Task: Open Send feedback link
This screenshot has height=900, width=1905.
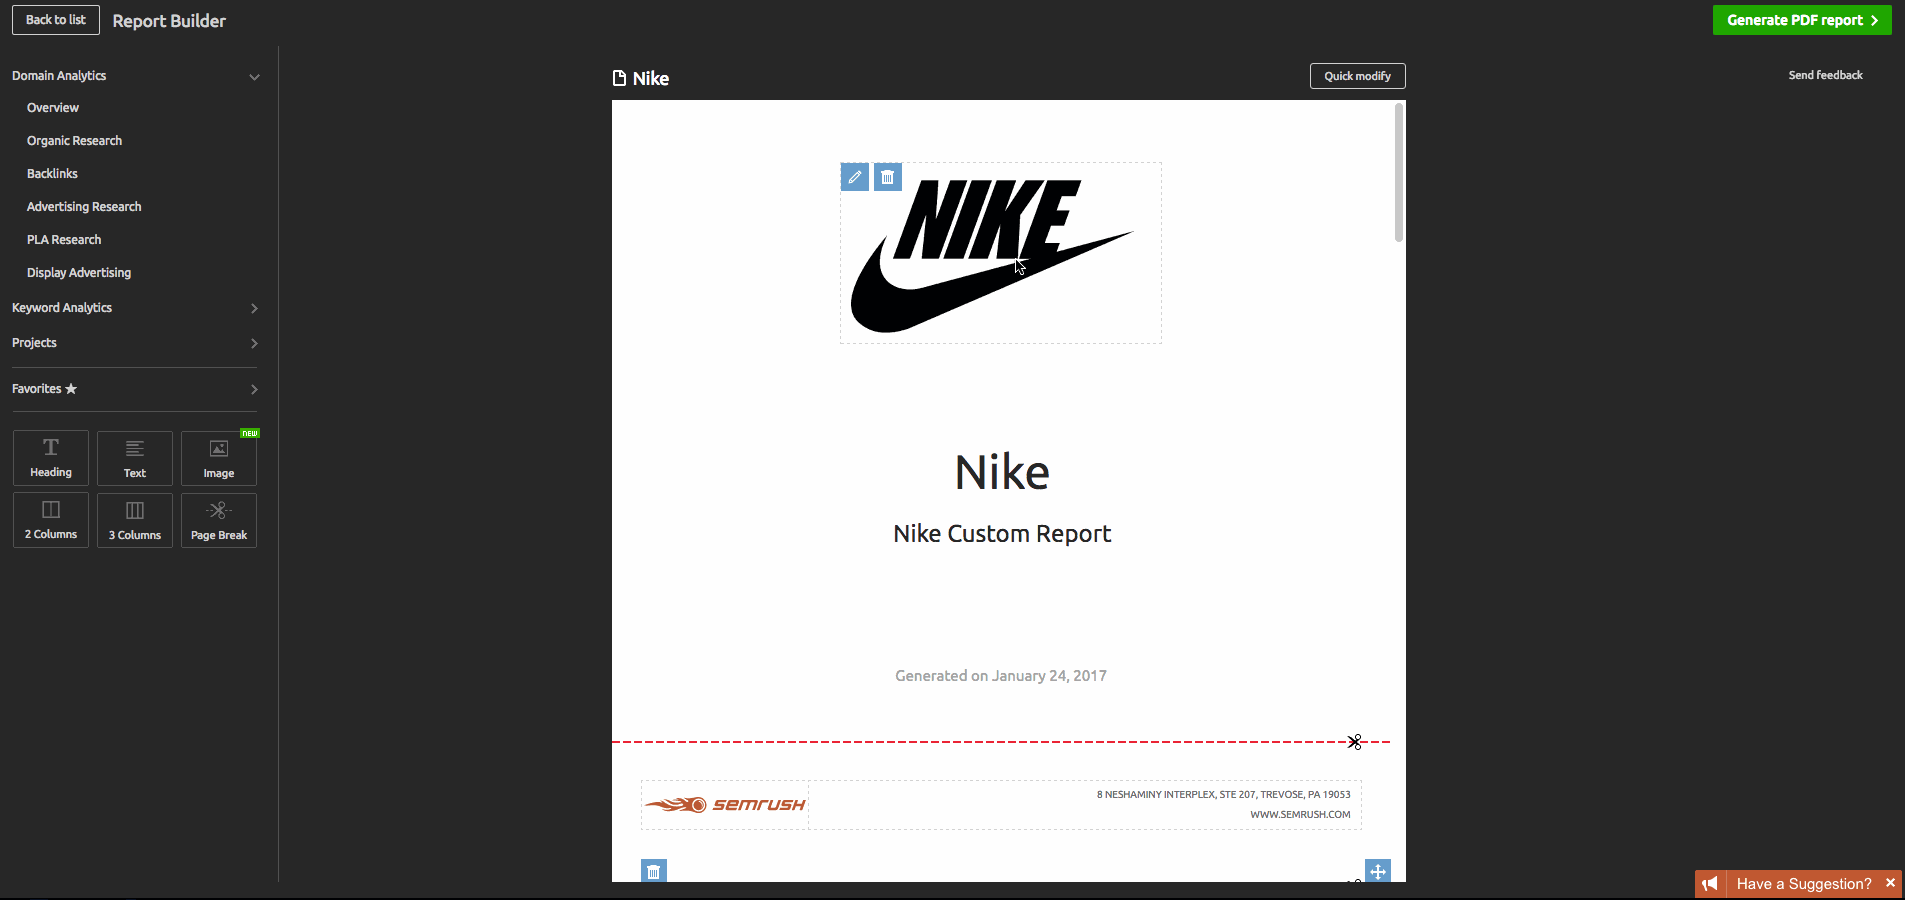Action: click(x=1825, y=75)
